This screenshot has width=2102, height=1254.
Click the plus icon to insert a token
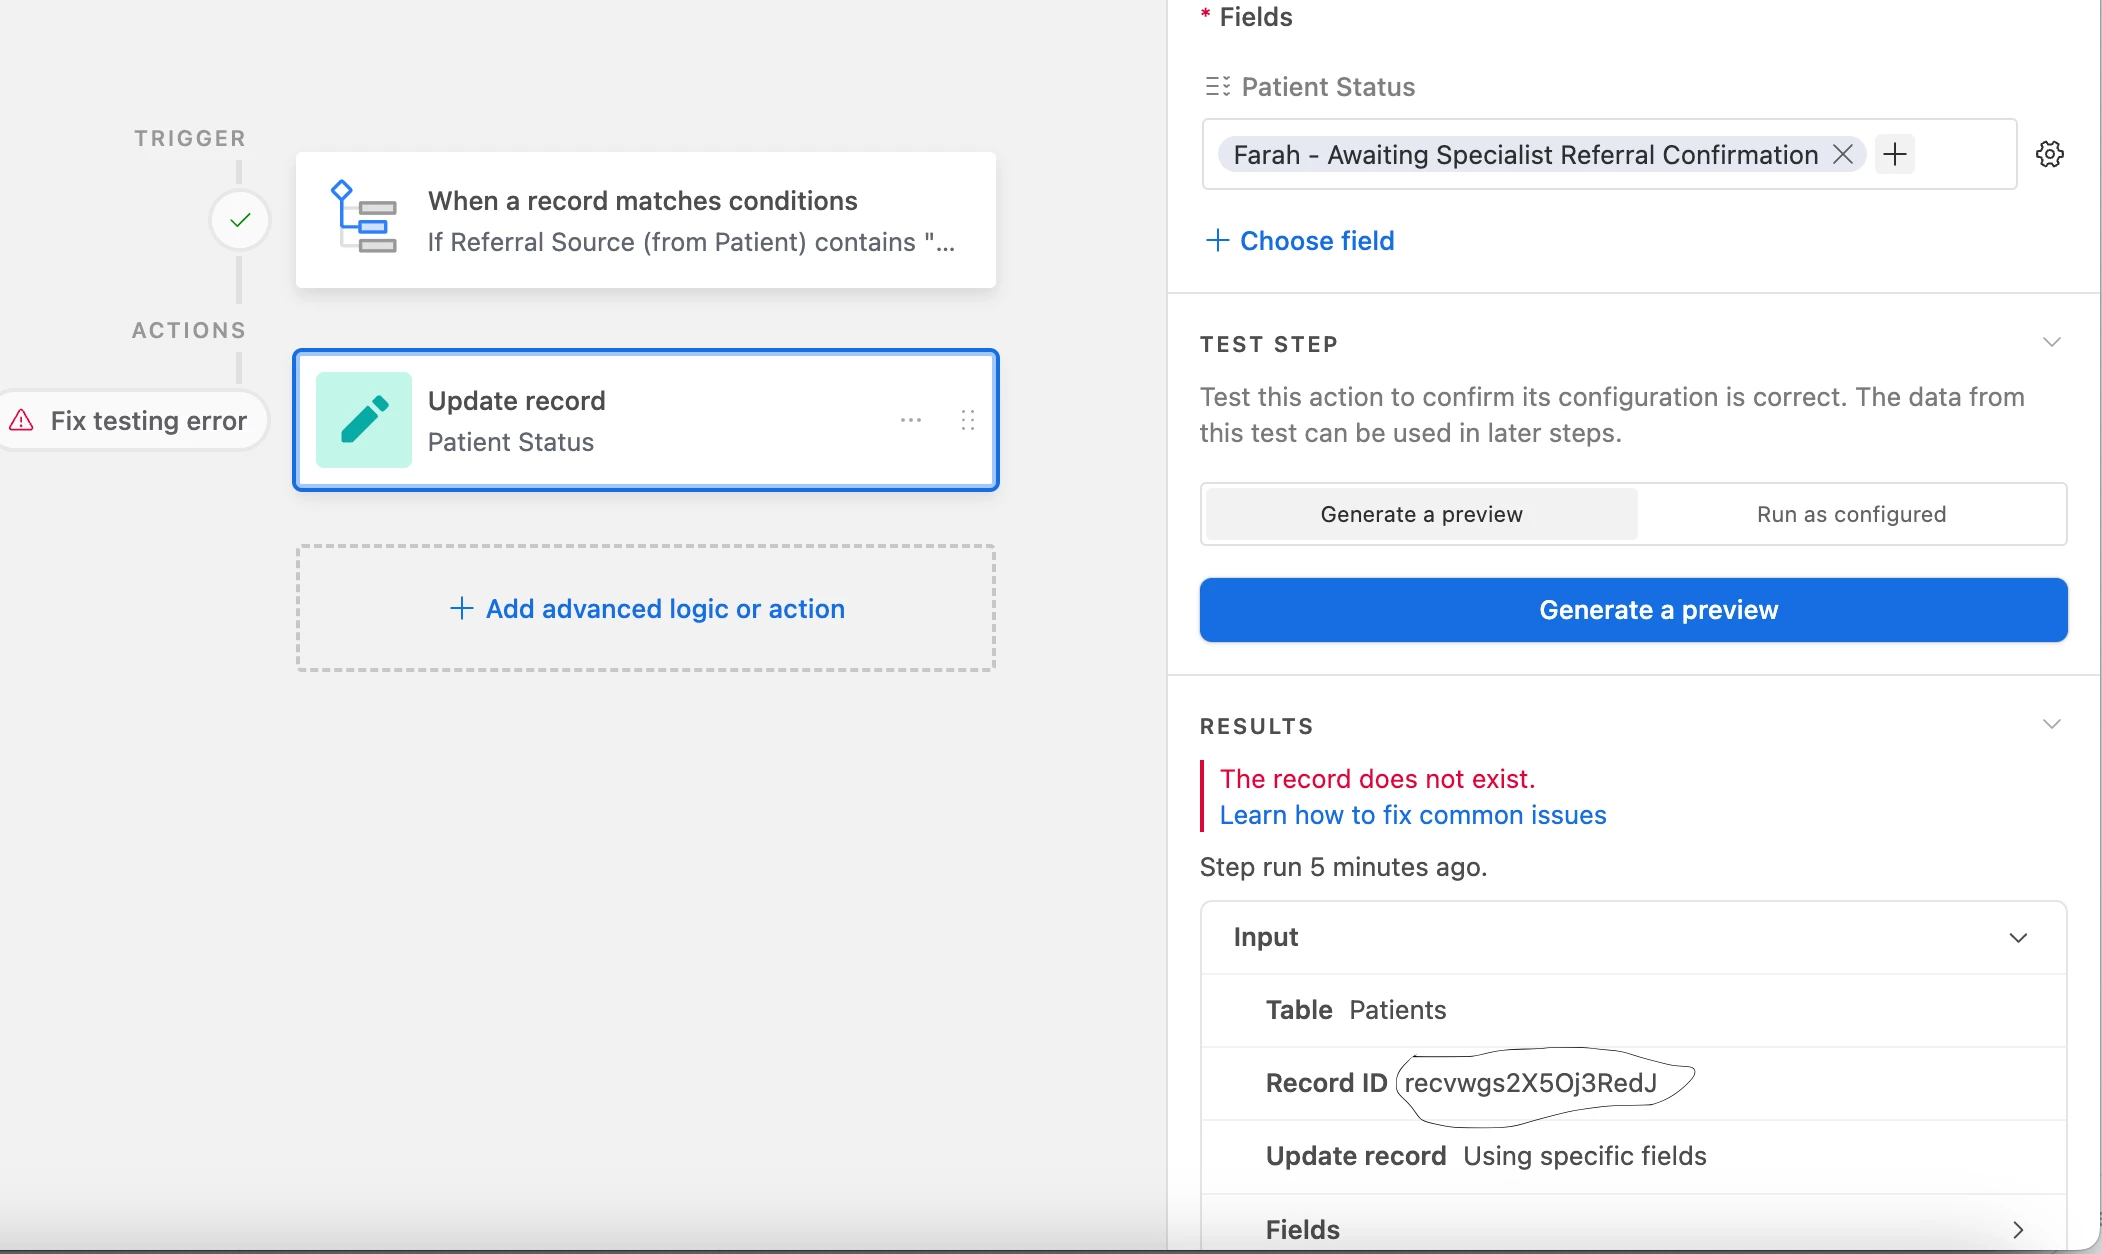pyautogui.click(x=1894, y=154)
